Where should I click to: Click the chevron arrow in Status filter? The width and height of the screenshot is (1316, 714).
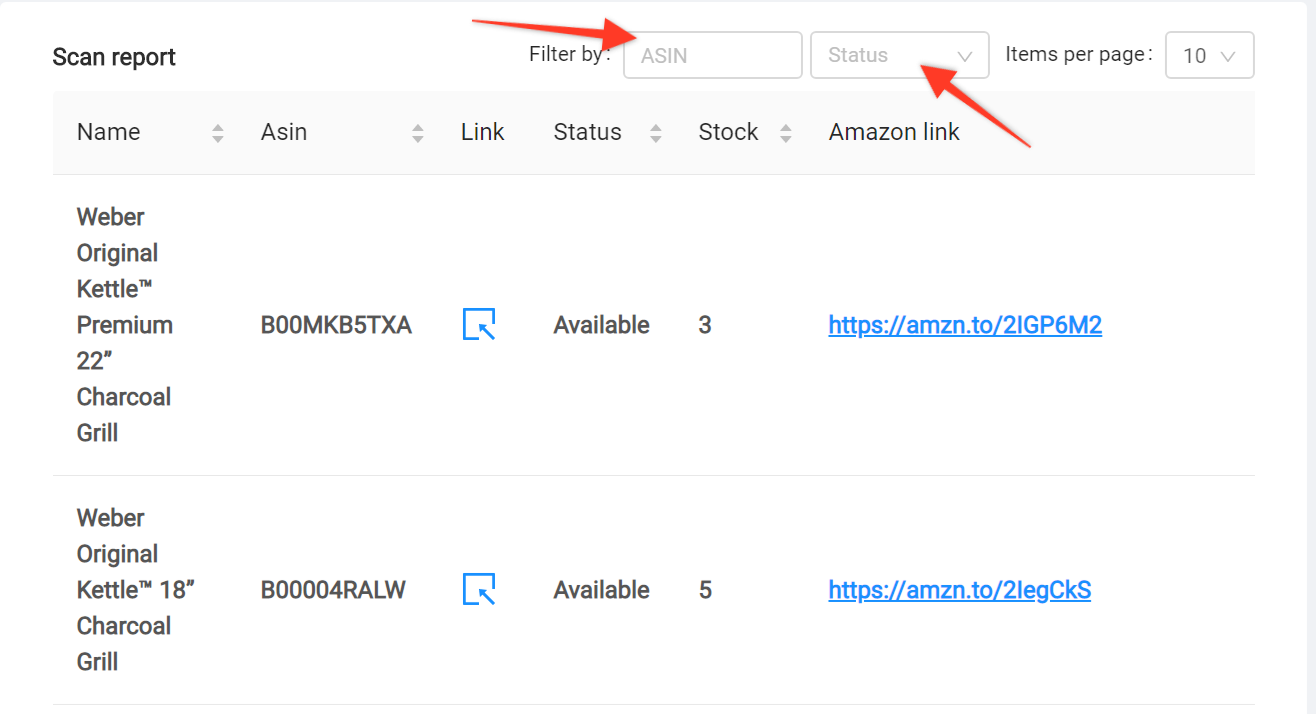(x=965, y=56)
